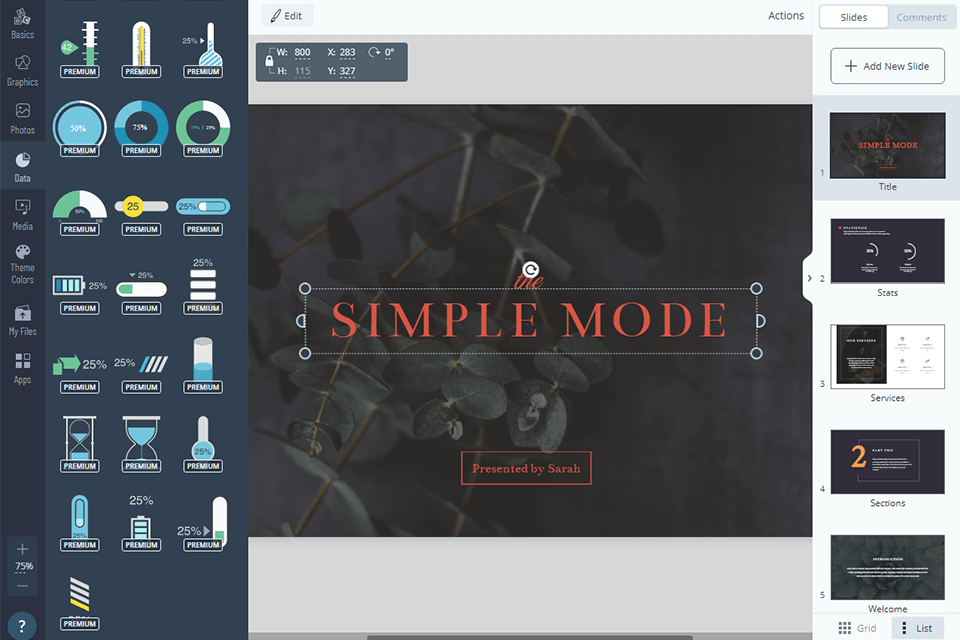Switch to the Comments tab

pyautogui.click(x=921, y=17)
